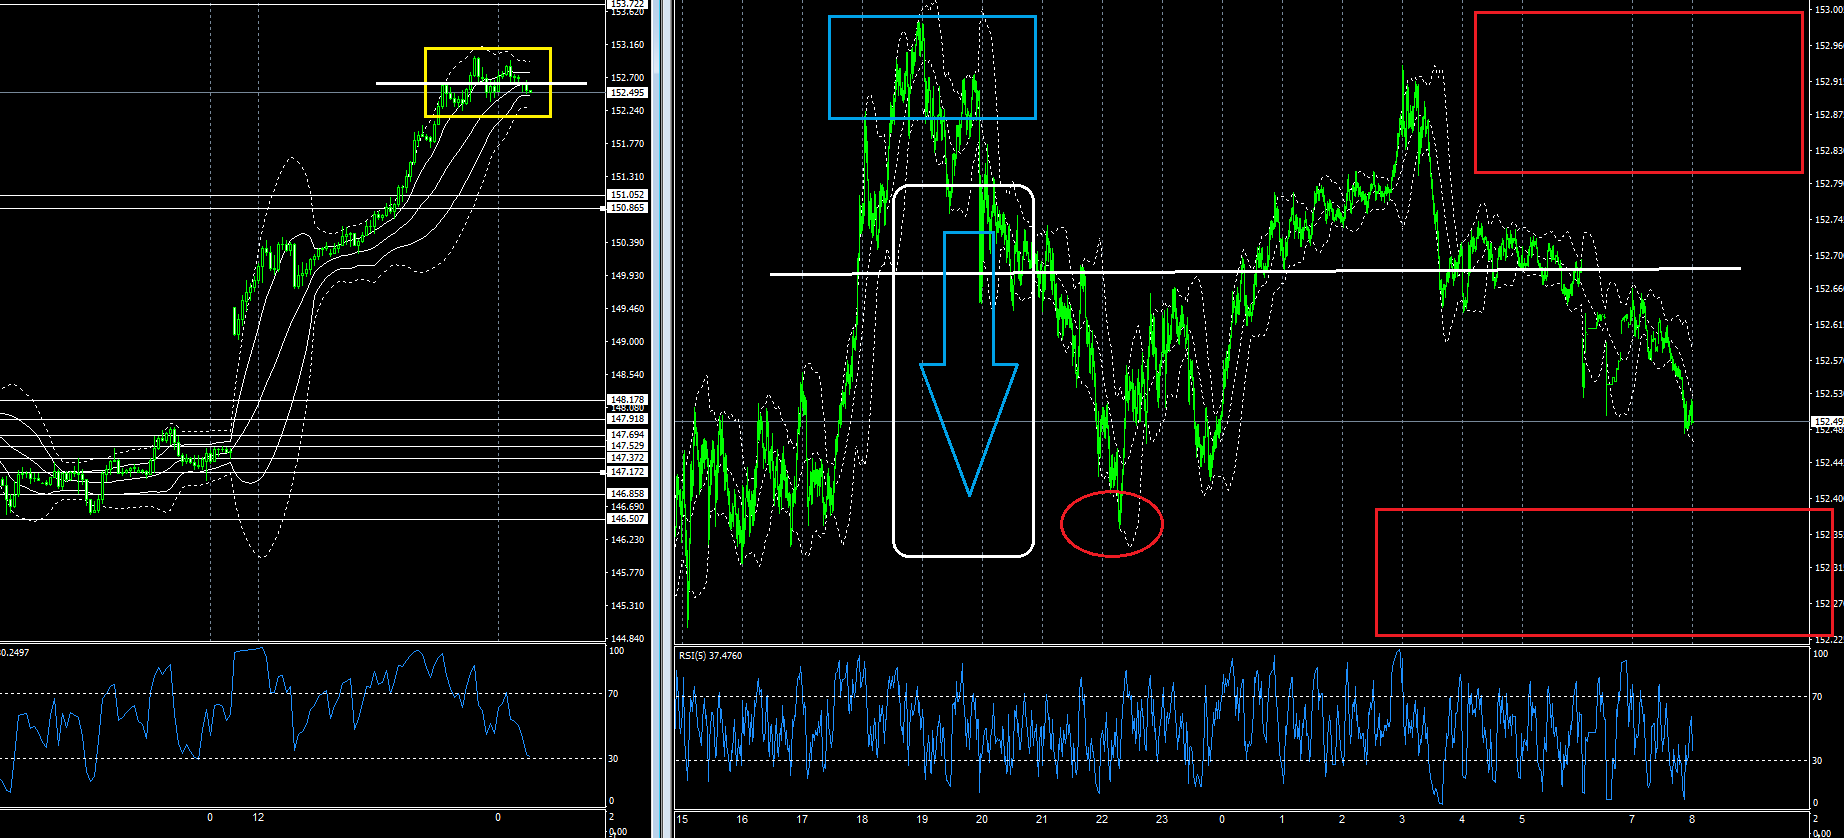
Task: Click the 150.865 horizontal line price tag
Action: pos(628,208)
